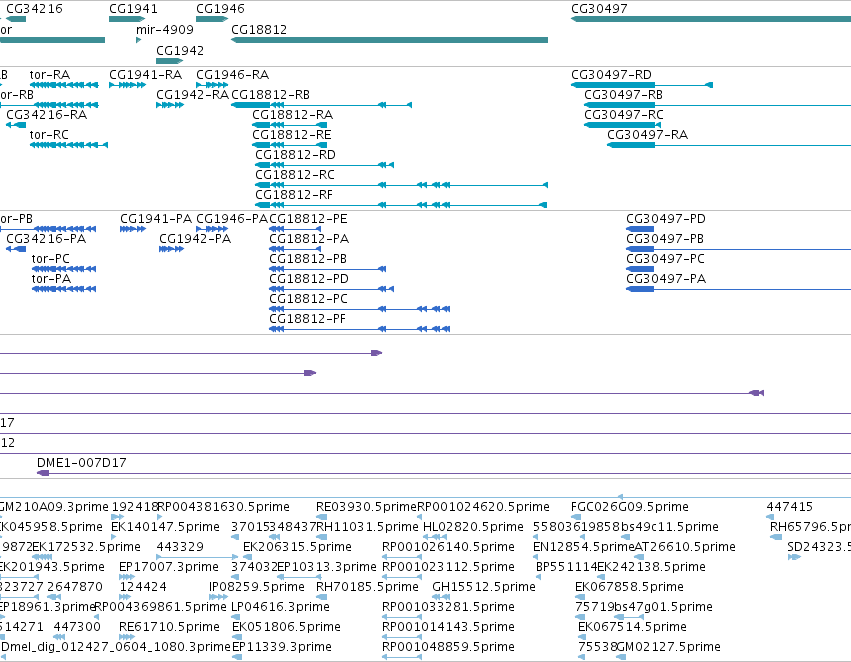
Task: Select transcript CG30497-RA
Action: (729, 145)
